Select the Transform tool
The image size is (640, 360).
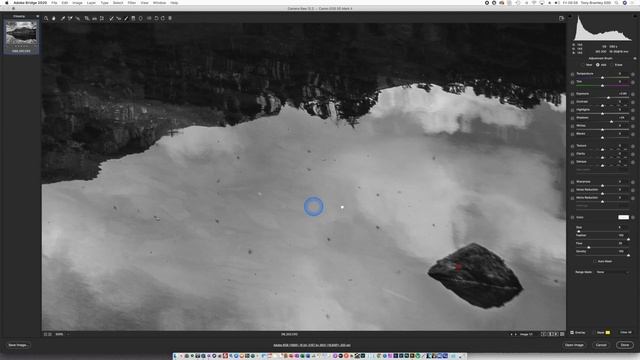[102, 18]
